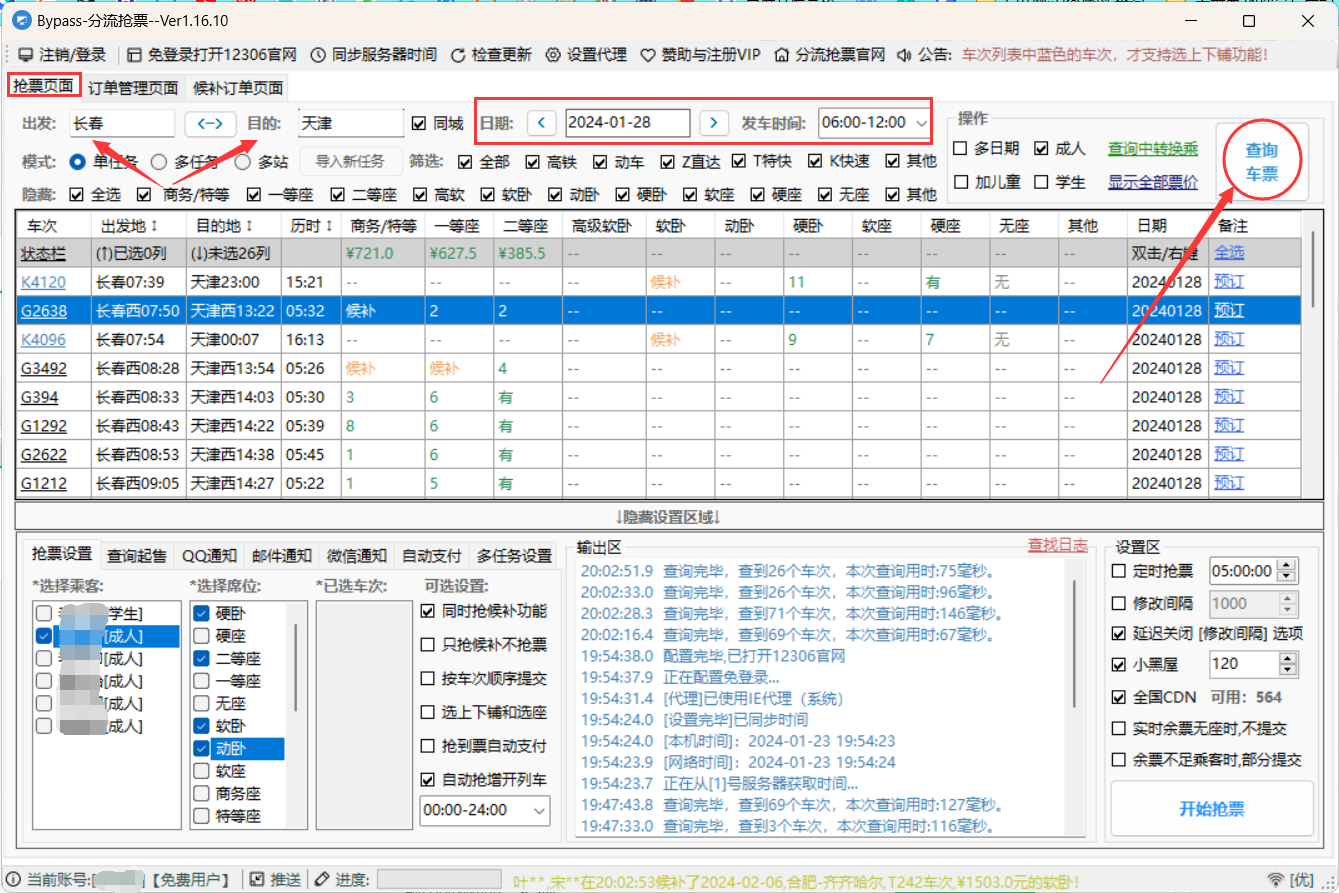Enable 多日期 checkbox
1339x893 pixels.
(960, 148)
